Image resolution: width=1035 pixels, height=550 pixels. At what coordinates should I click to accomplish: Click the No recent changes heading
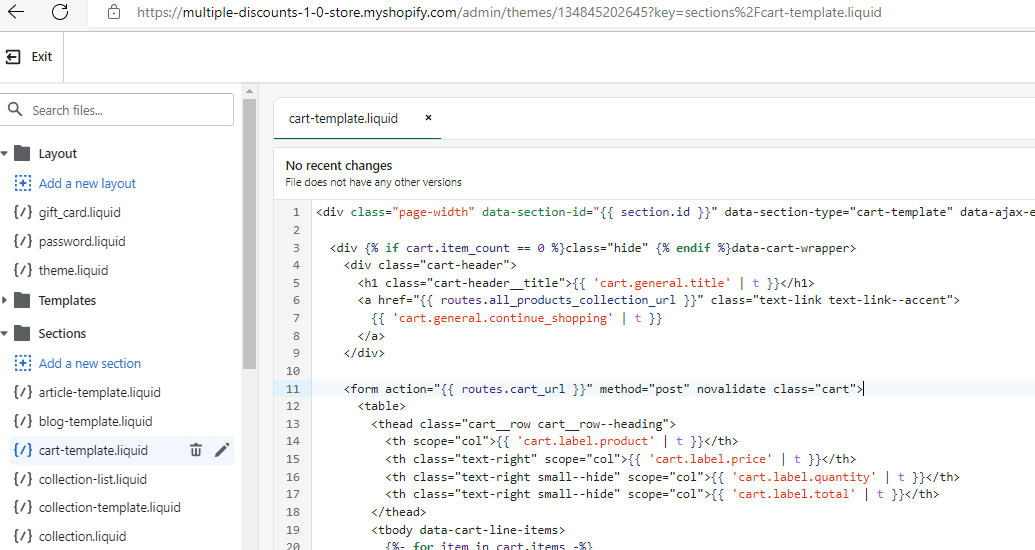[x=339, y=166]
